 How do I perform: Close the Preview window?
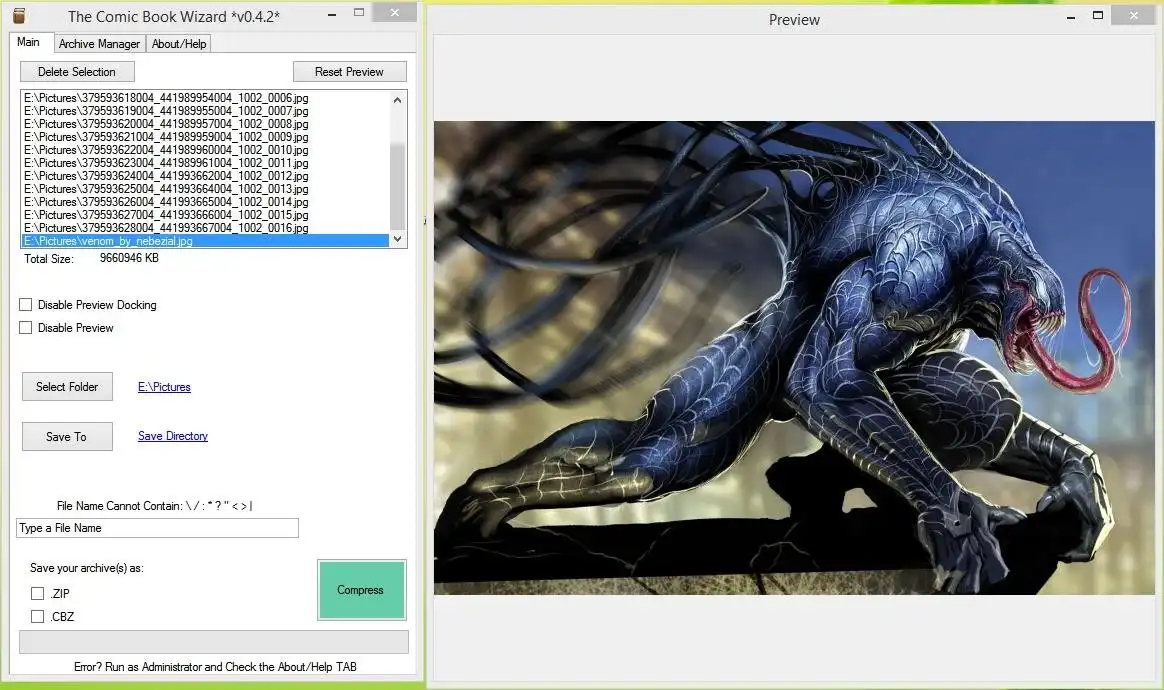coord(1134,16)
